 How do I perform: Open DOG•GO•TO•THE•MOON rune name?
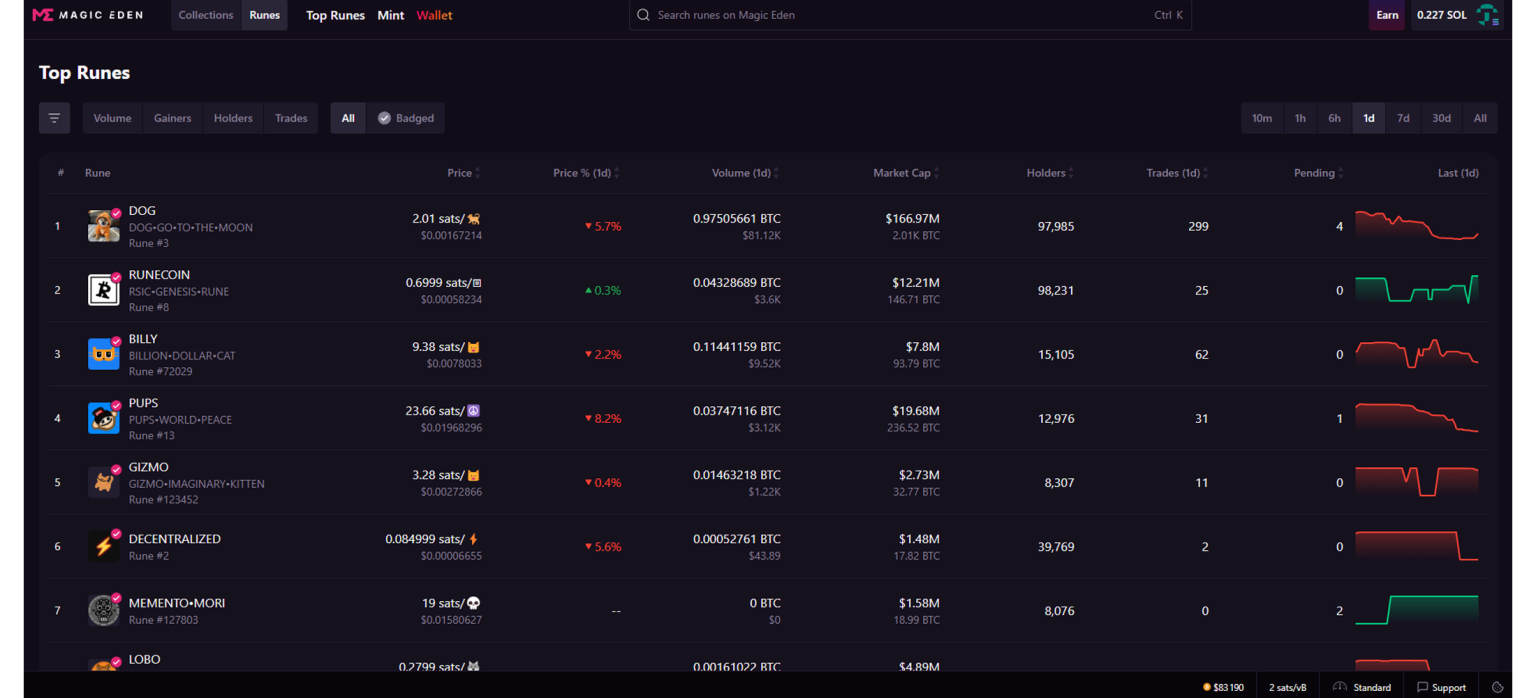(x=191, y=227)
